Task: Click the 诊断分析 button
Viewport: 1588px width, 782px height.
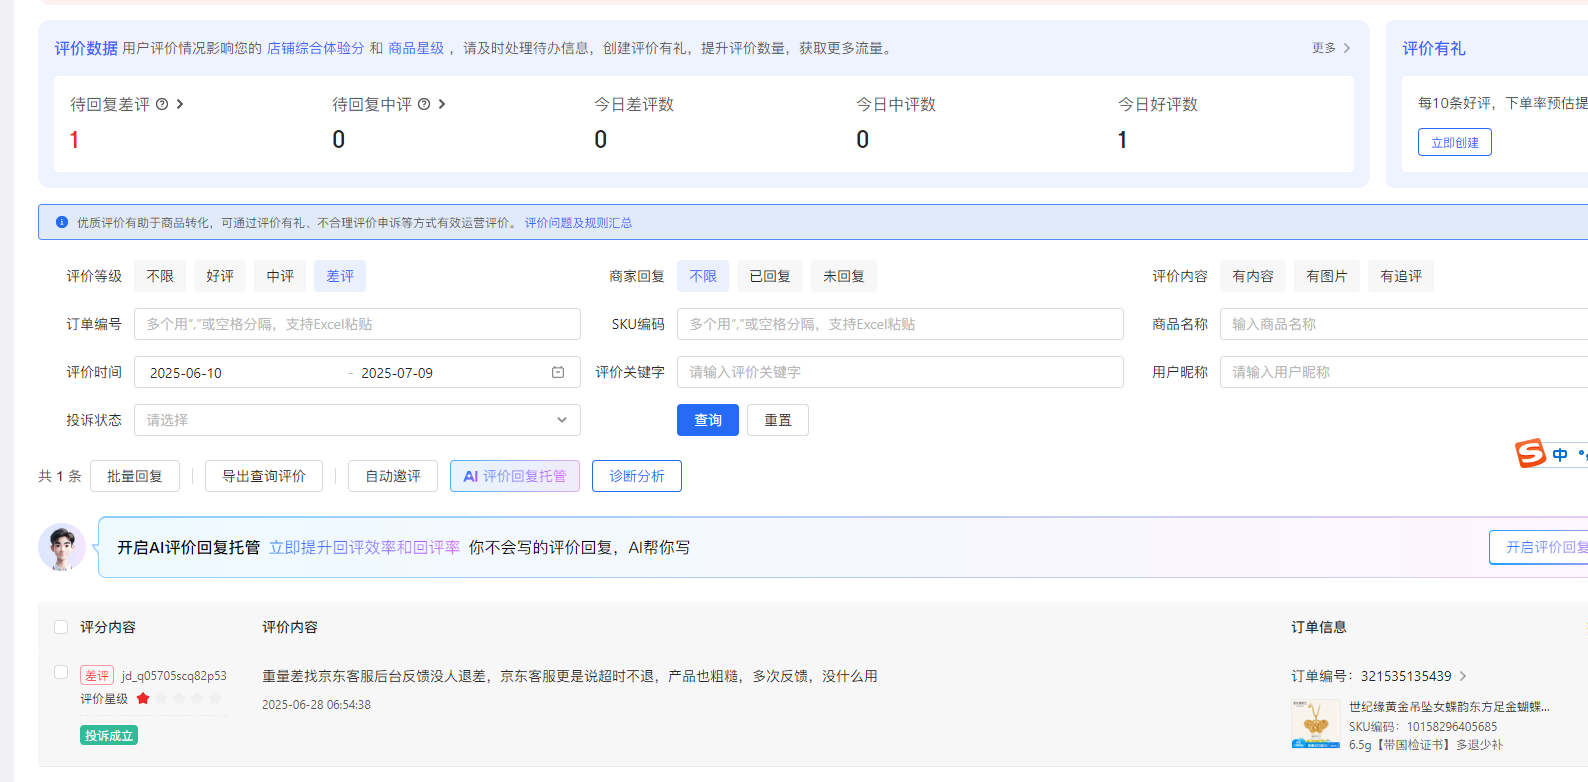Action: click(x=636, y=476)
